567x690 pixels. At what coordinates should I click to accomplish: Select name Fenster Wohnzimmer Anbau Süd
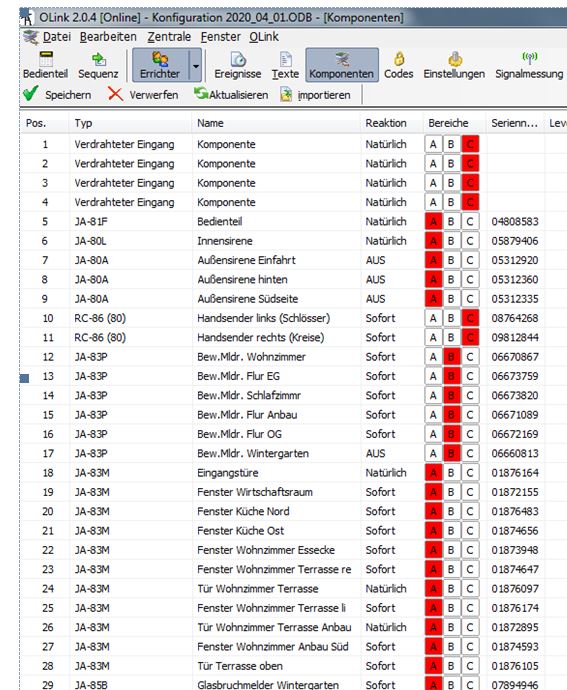272,646
